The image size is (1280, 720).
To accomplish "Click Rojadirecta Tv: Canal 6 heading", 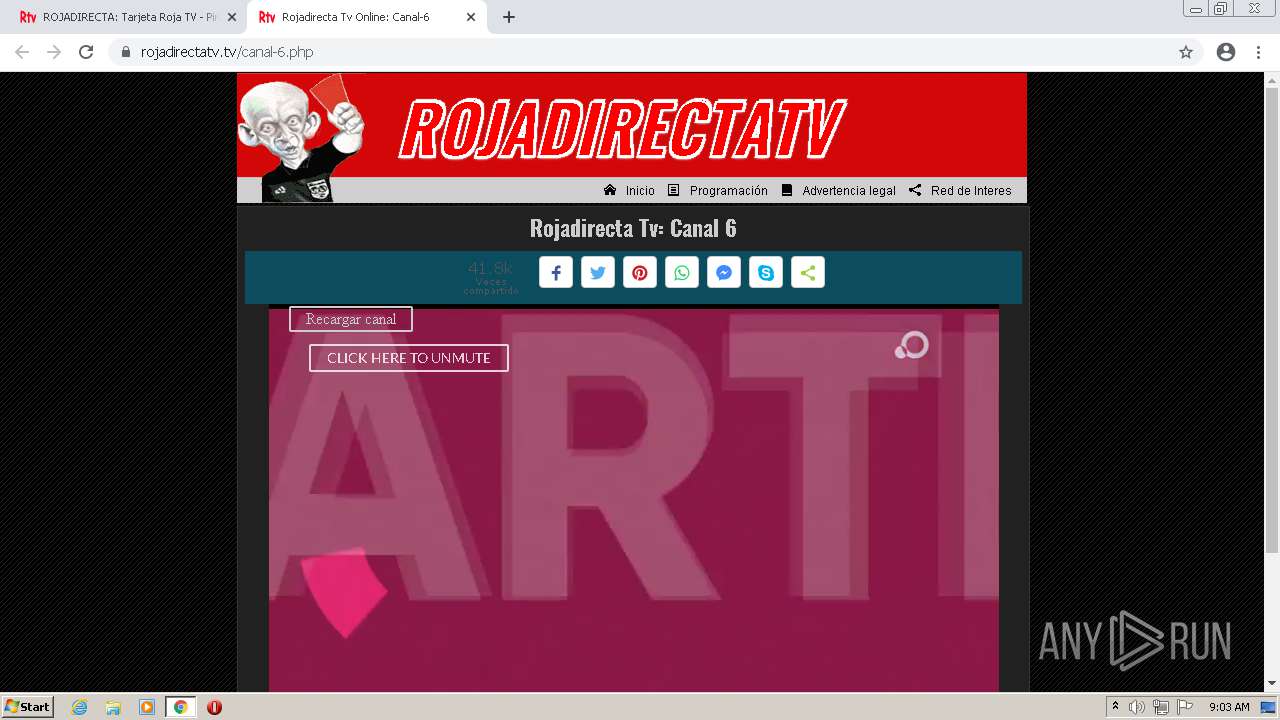I will 633,228.
